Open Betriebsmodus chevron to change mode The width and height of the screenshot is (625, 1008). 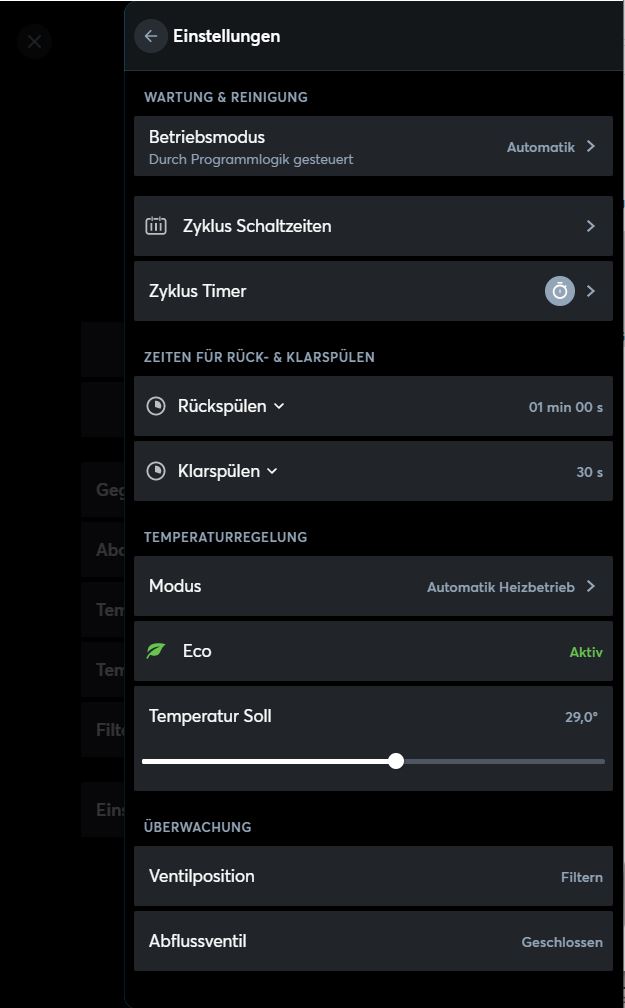(x=591, y=146)
